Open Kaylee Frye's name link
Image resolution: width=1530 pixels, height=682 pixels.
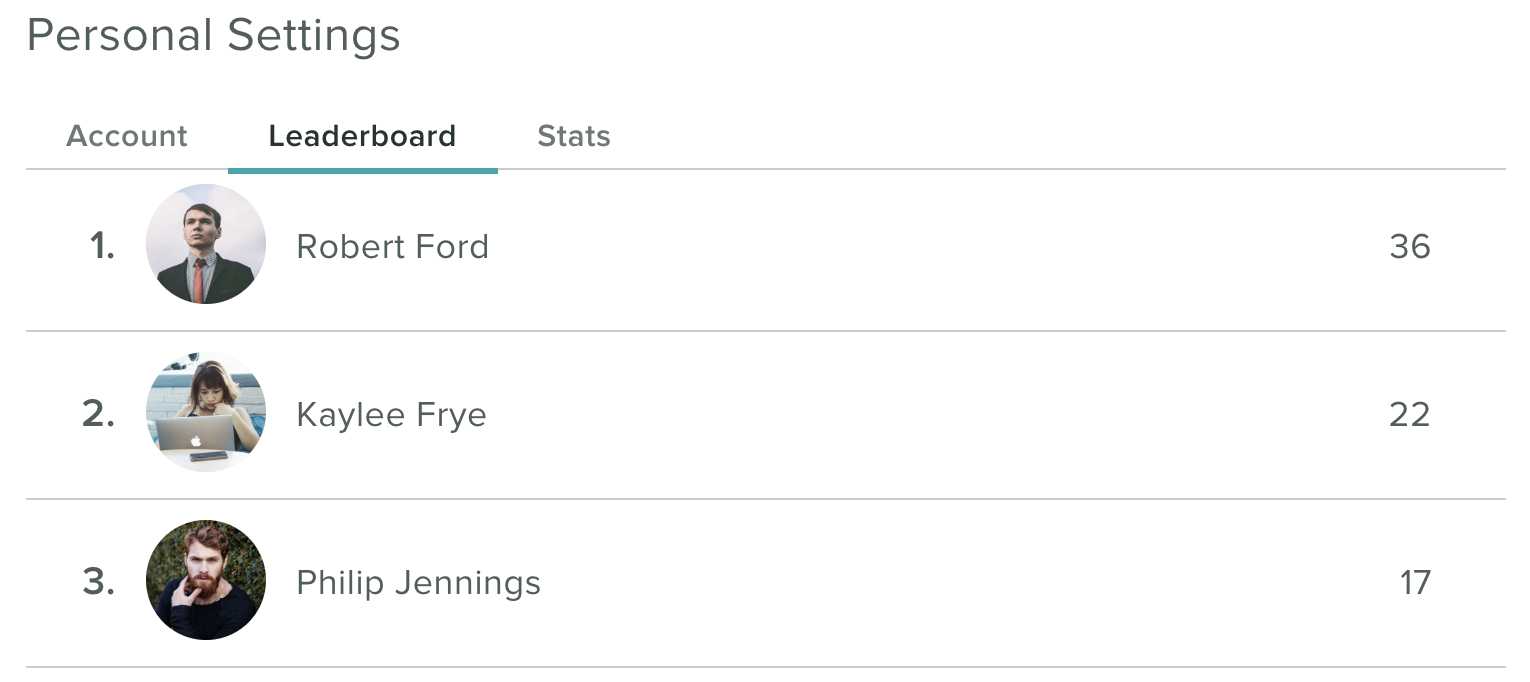click(392, 415)
